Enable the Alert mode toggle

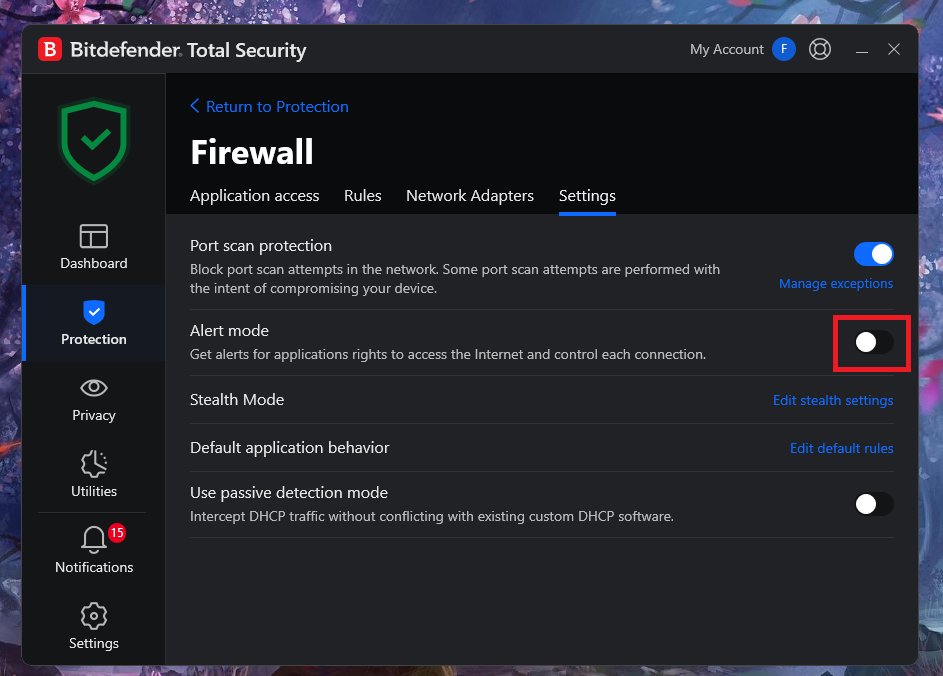(x=873, y=342)
